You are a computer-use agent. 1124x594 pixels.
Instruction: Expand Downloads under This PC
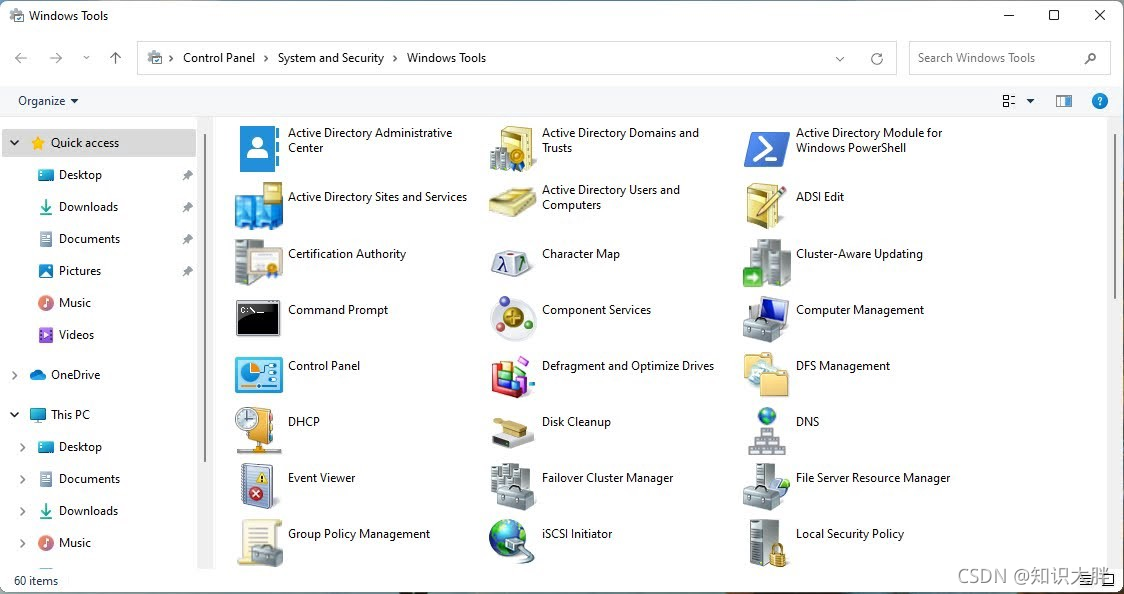[22, 511]
